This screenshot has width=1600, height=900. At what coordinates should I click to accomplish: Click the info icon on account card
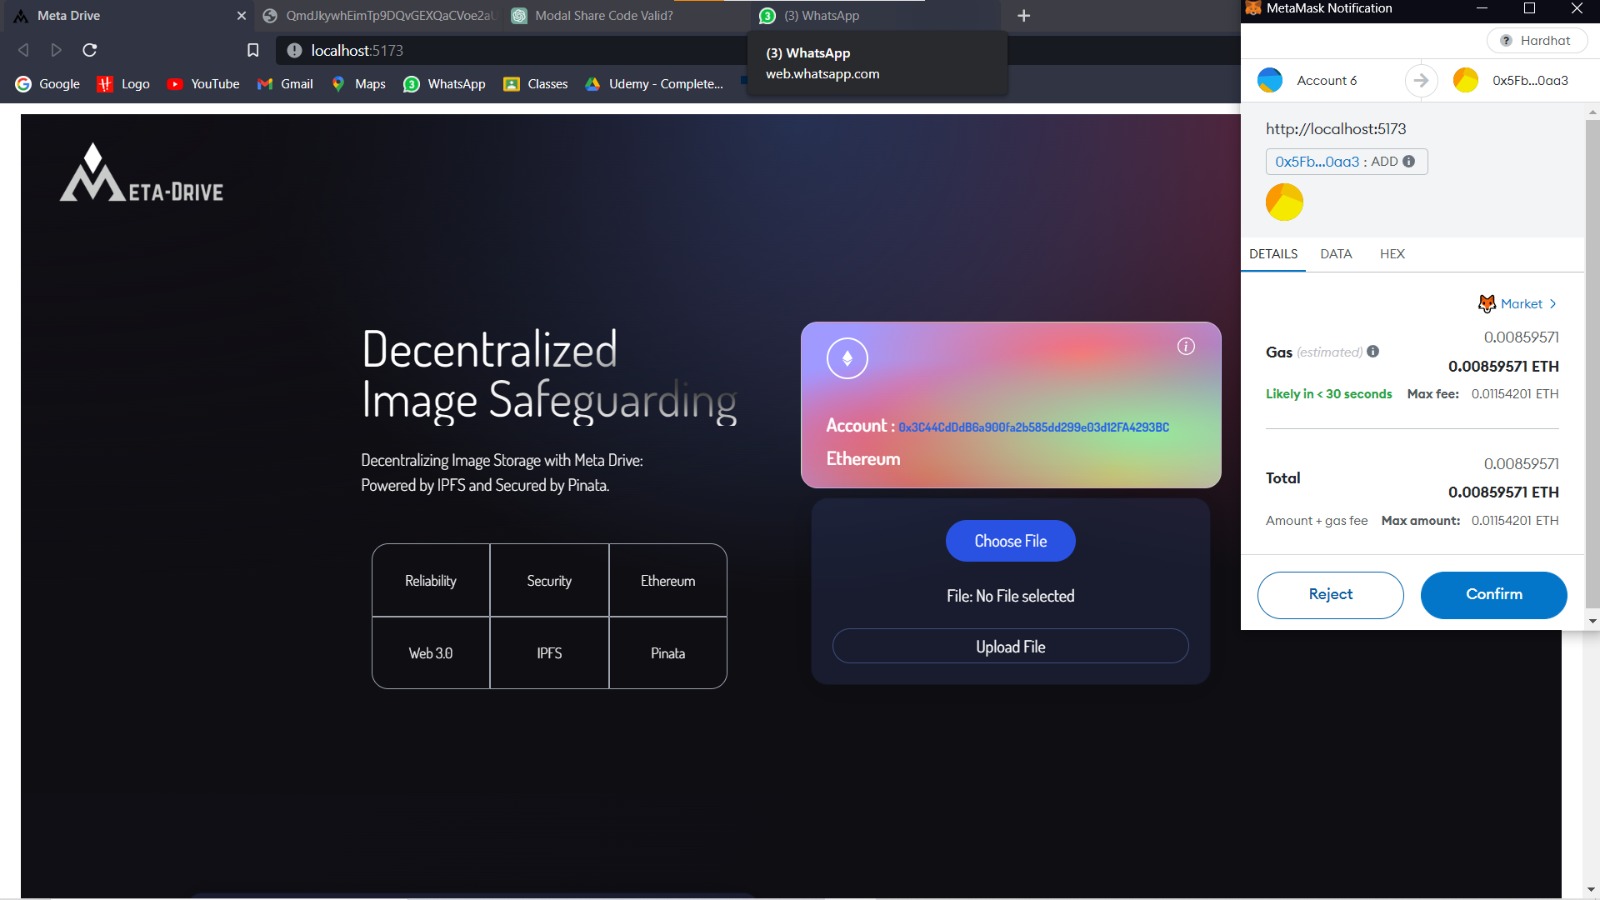(1186, 346)
